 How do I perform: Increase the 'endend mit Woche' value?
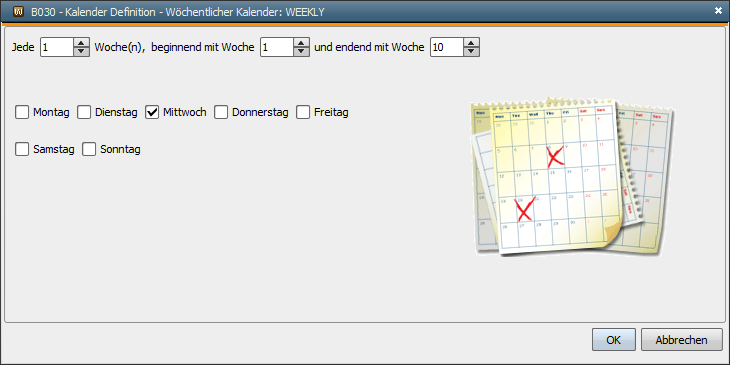[x=471, y=42]
